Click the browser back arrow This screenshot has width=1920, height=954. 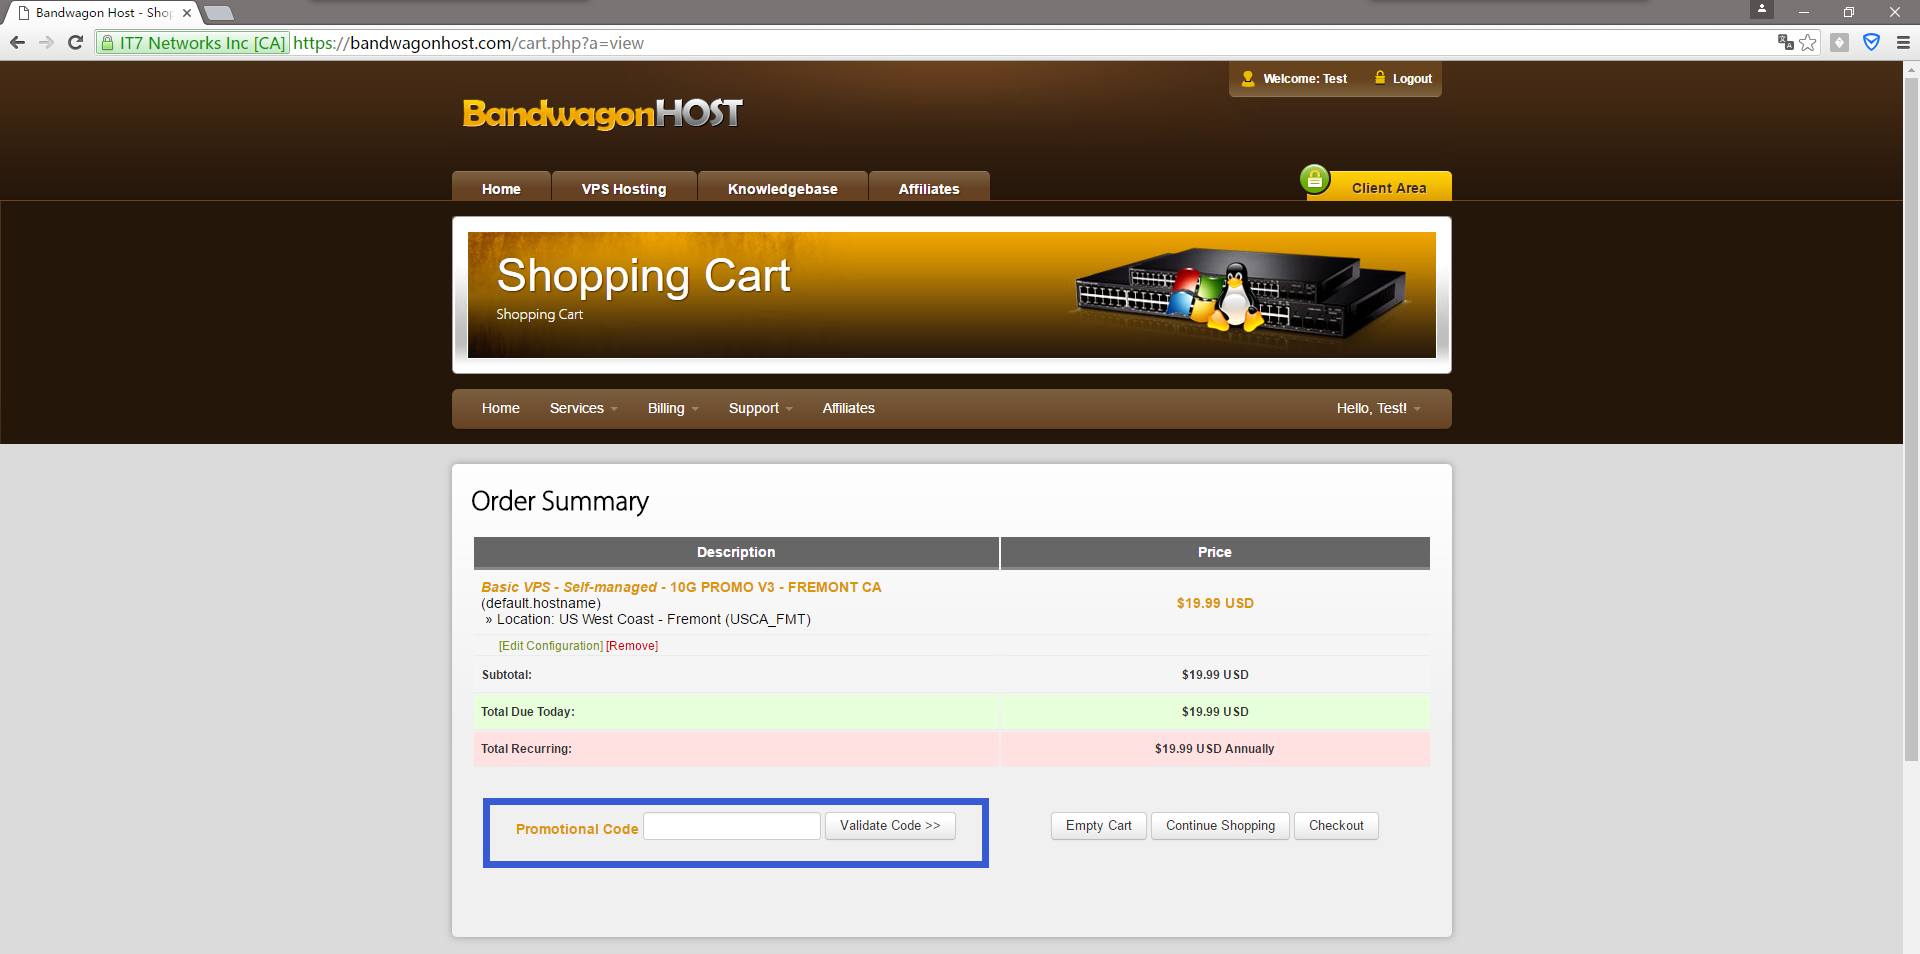coord(17,42)
